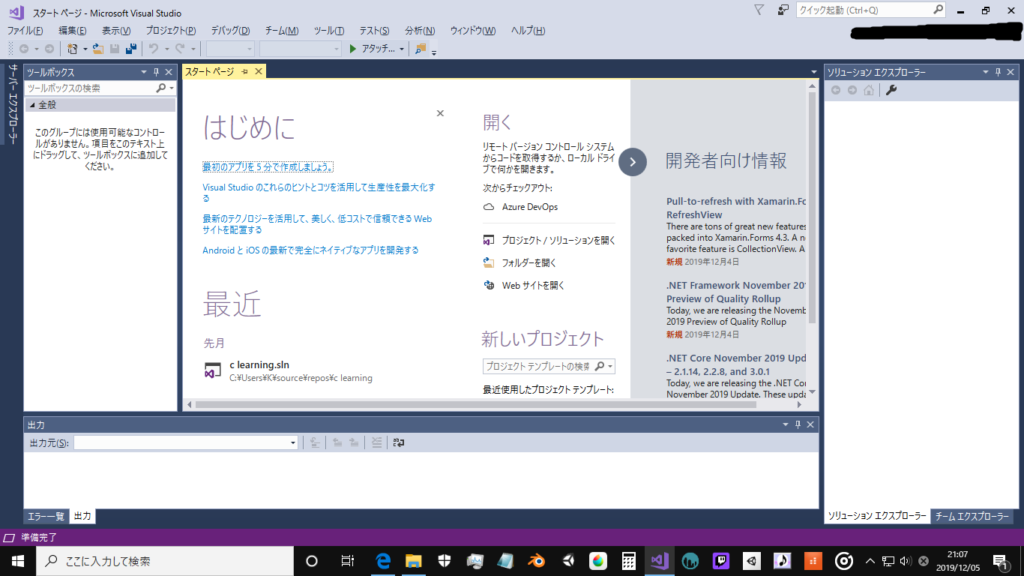The width and height of the screenshot is (1024, 576).
Task: Click the Navigate Forward toolbar icon
Action: tap(49, 49)
